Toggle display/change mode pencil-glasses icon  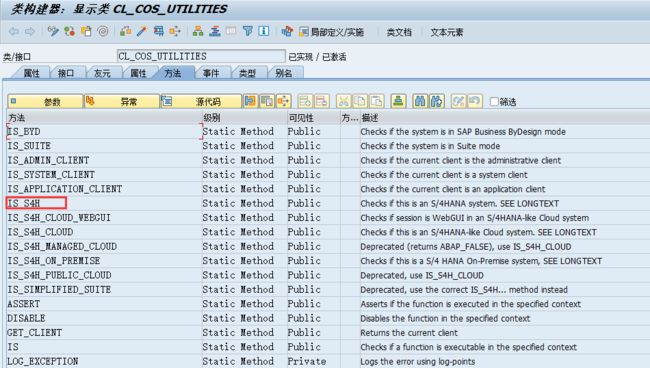(x=53, y=31)
